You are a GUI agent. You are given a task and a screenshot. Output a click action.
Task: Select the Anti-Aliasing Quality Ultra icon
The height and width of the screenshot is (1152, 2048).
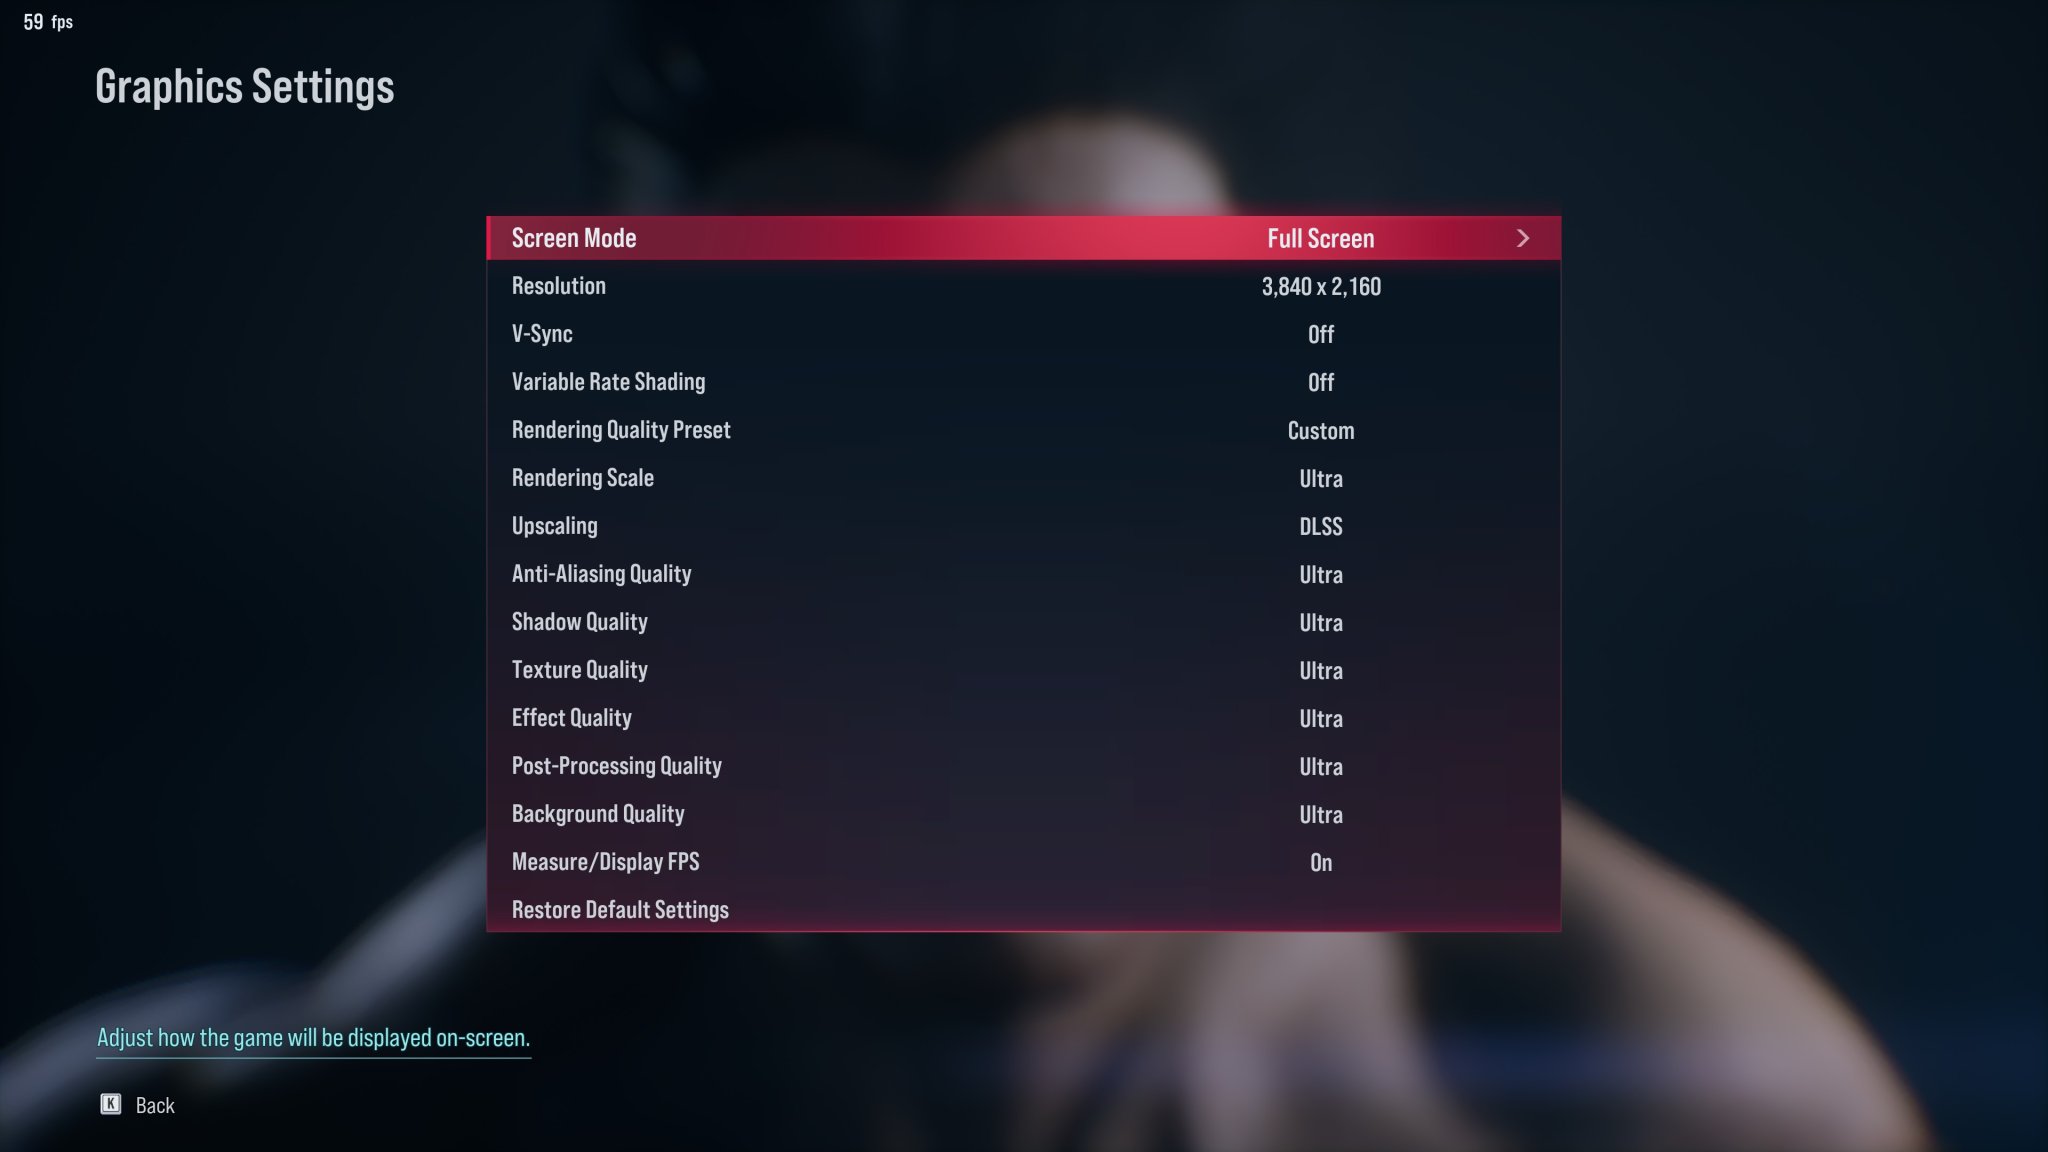click(1319, 572)
